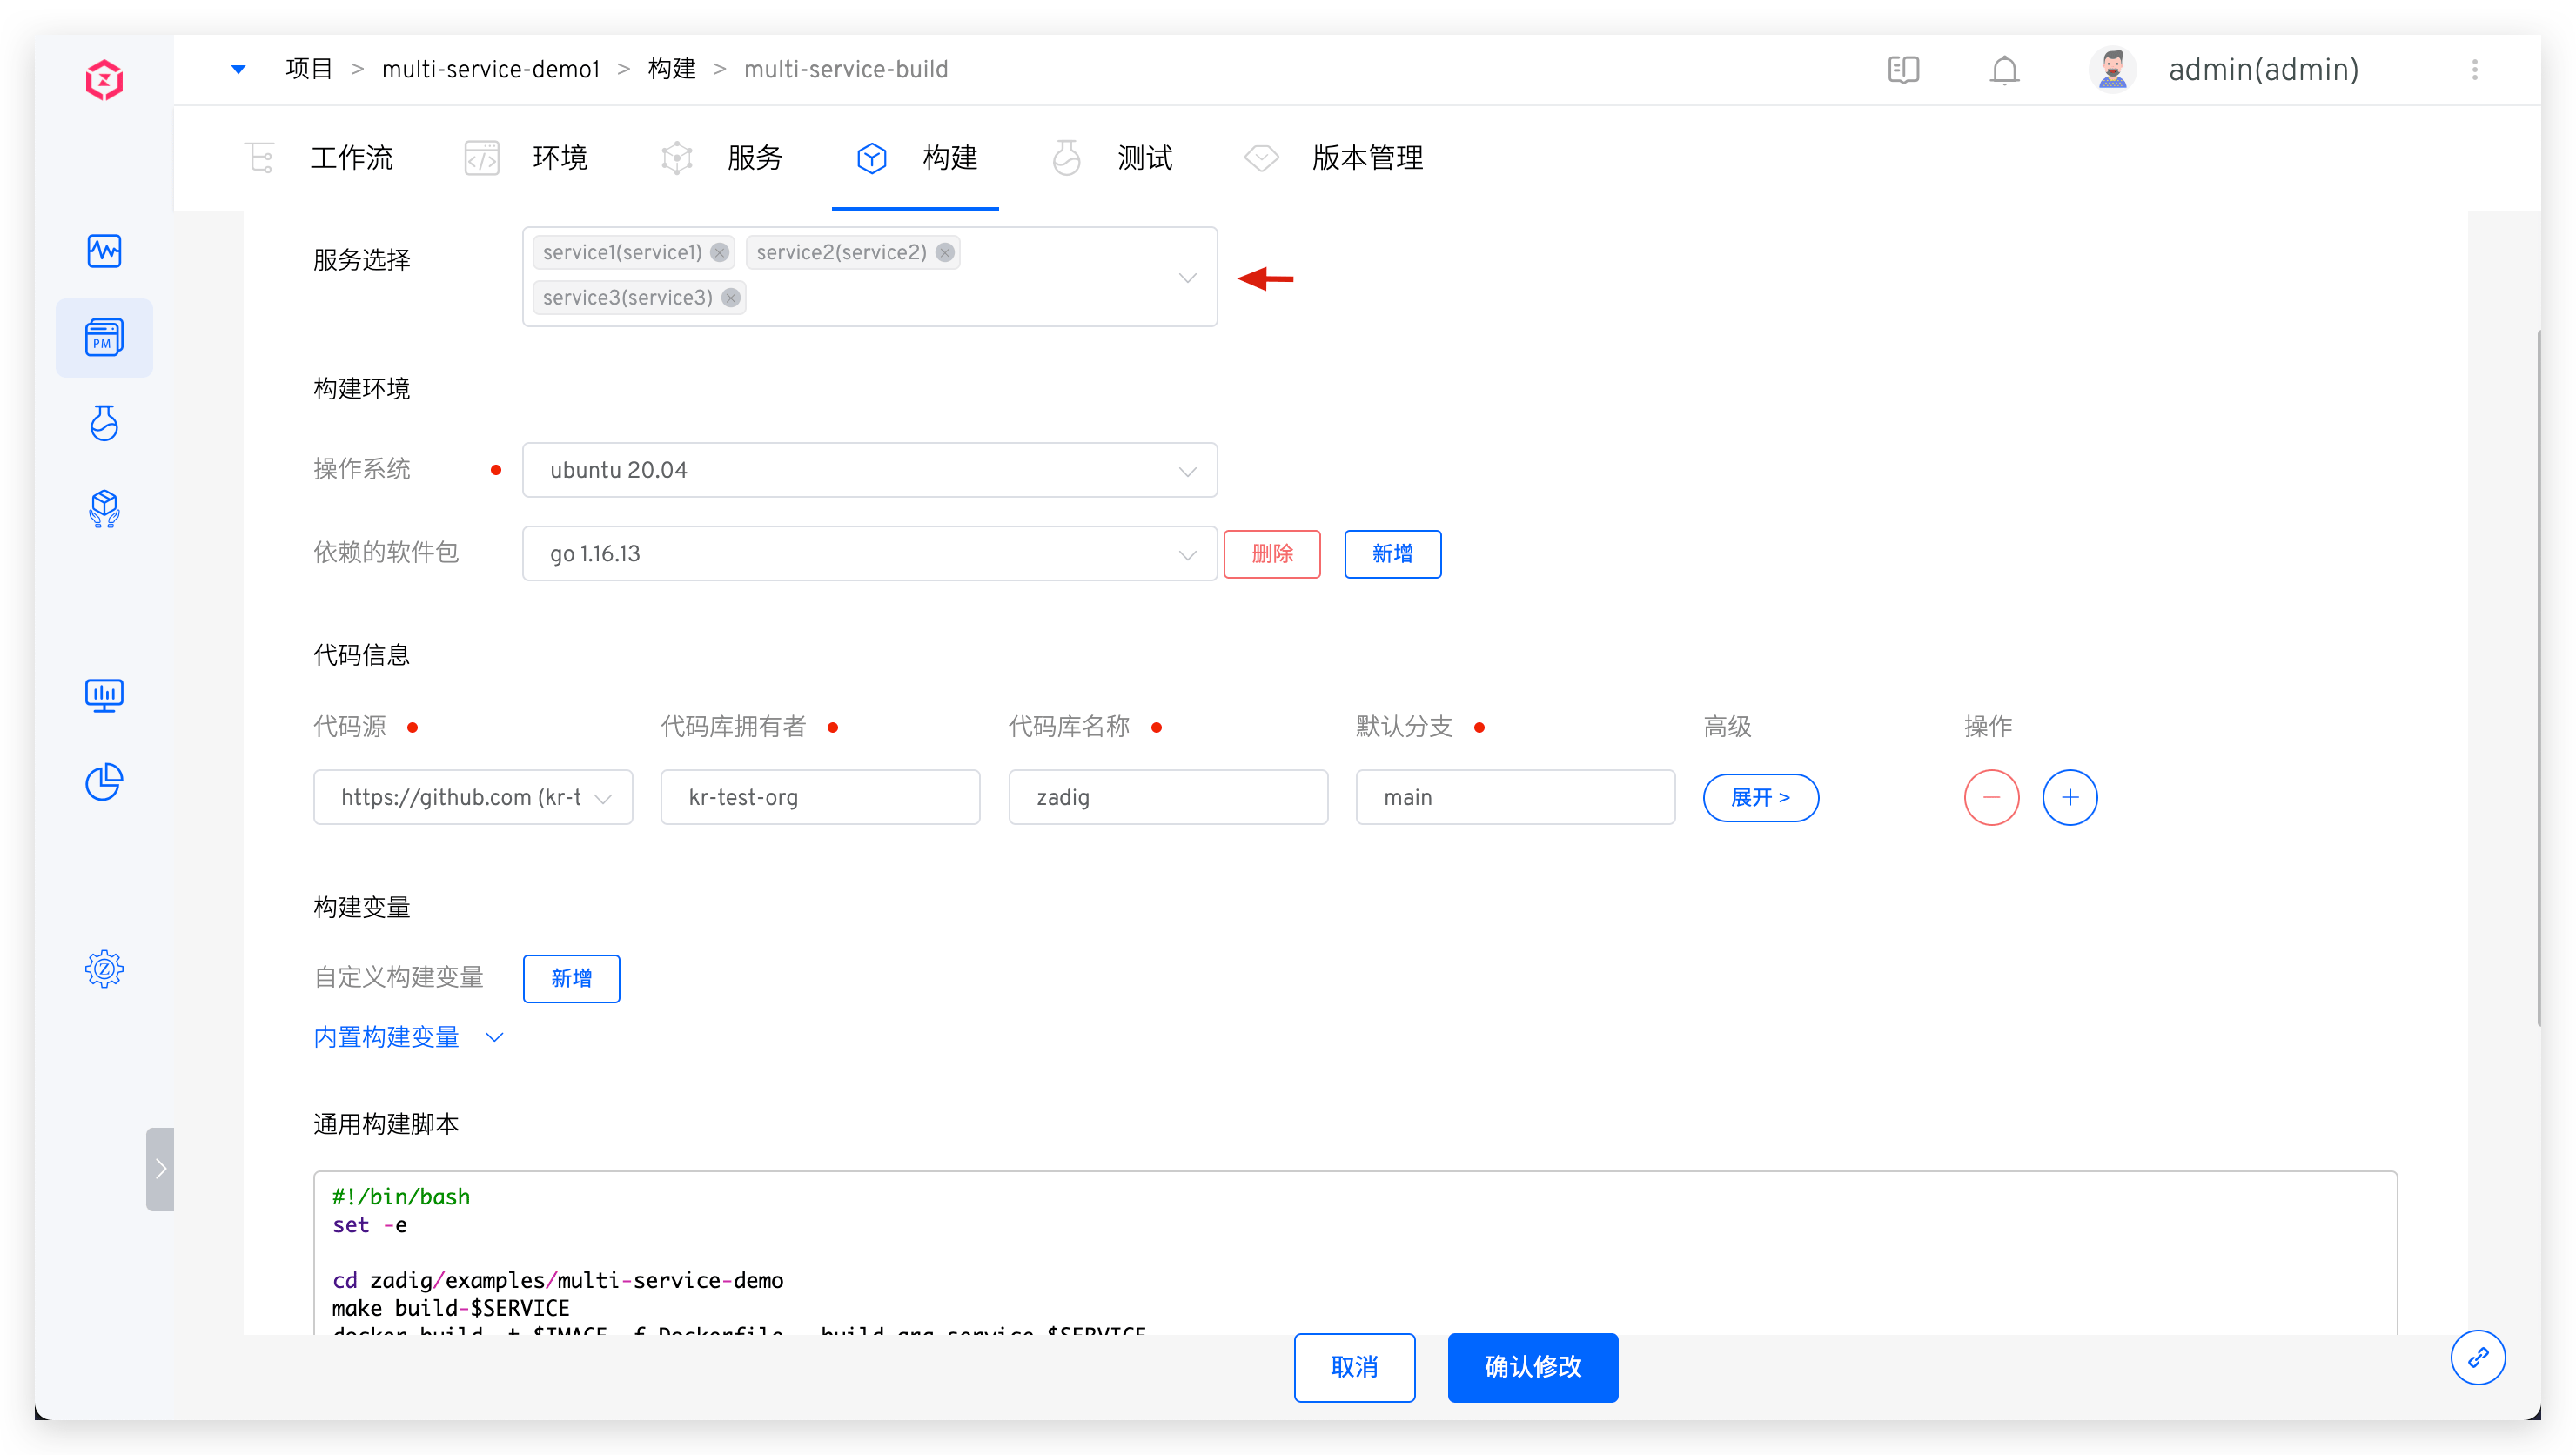Select the test management flask icon in sidebar
Image resolution: width=2576 pixels, height=1455 pixels.
pos(104,423)
